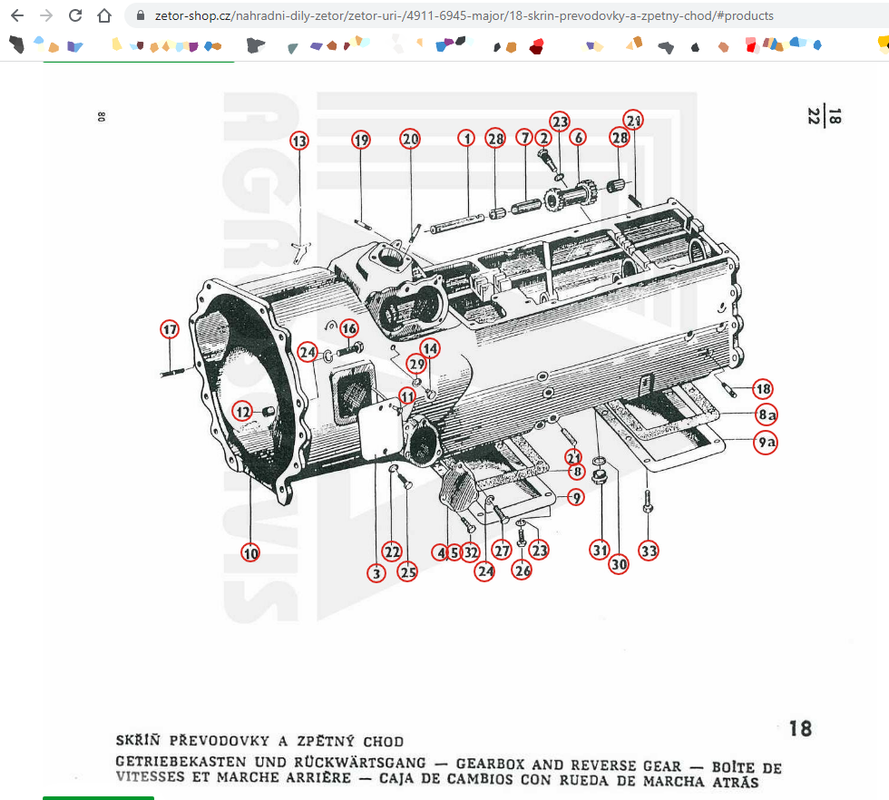Select part callout 16 in diagram

(x=349, y=328)
